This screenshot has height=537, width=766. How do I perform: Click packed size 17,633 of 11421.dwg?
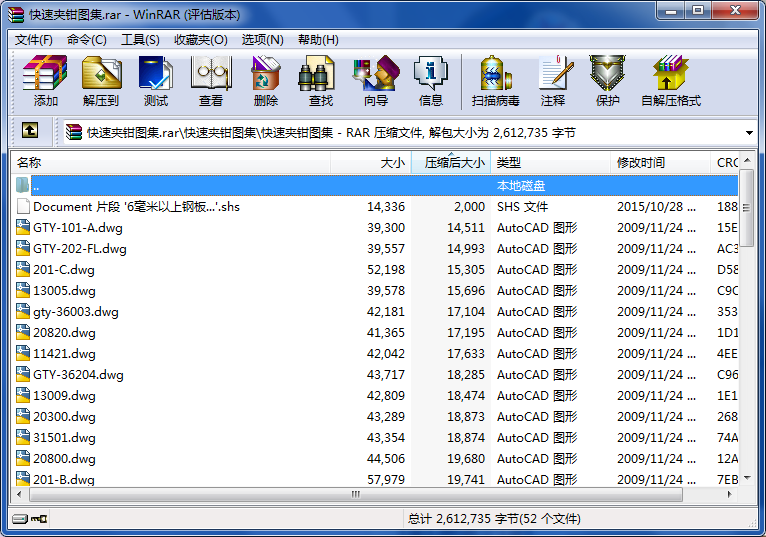pos(466,354)
